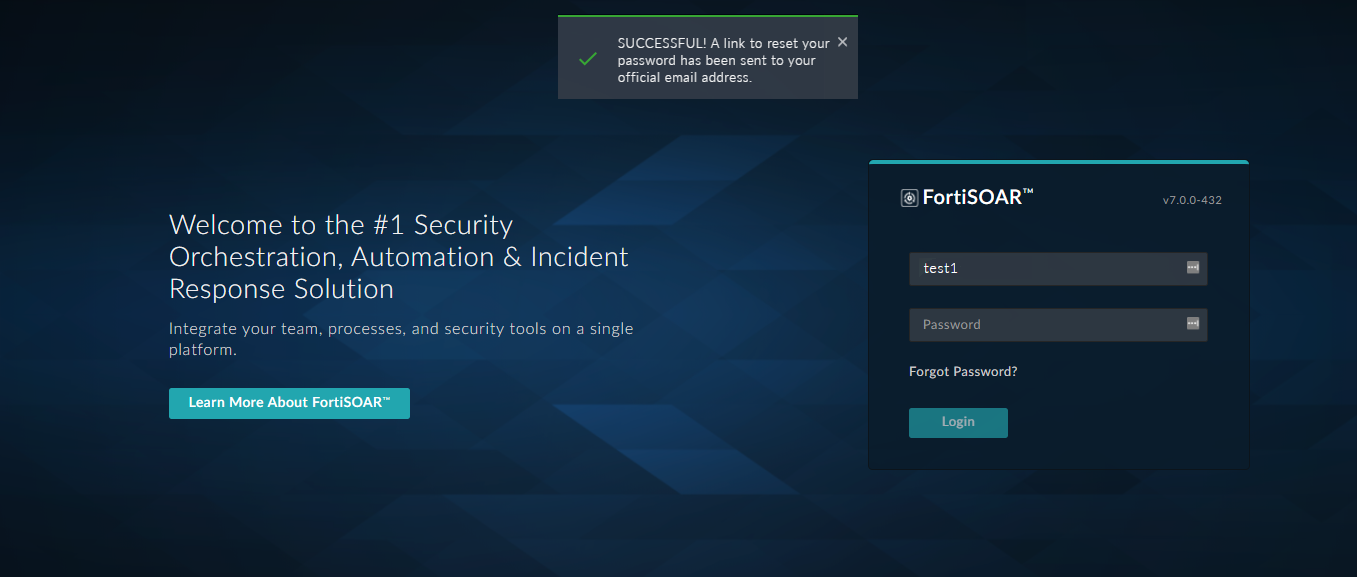Click the Integrate your team subtitle
The height and width of the screenshot is (577, 1357).
pos(400,338)
